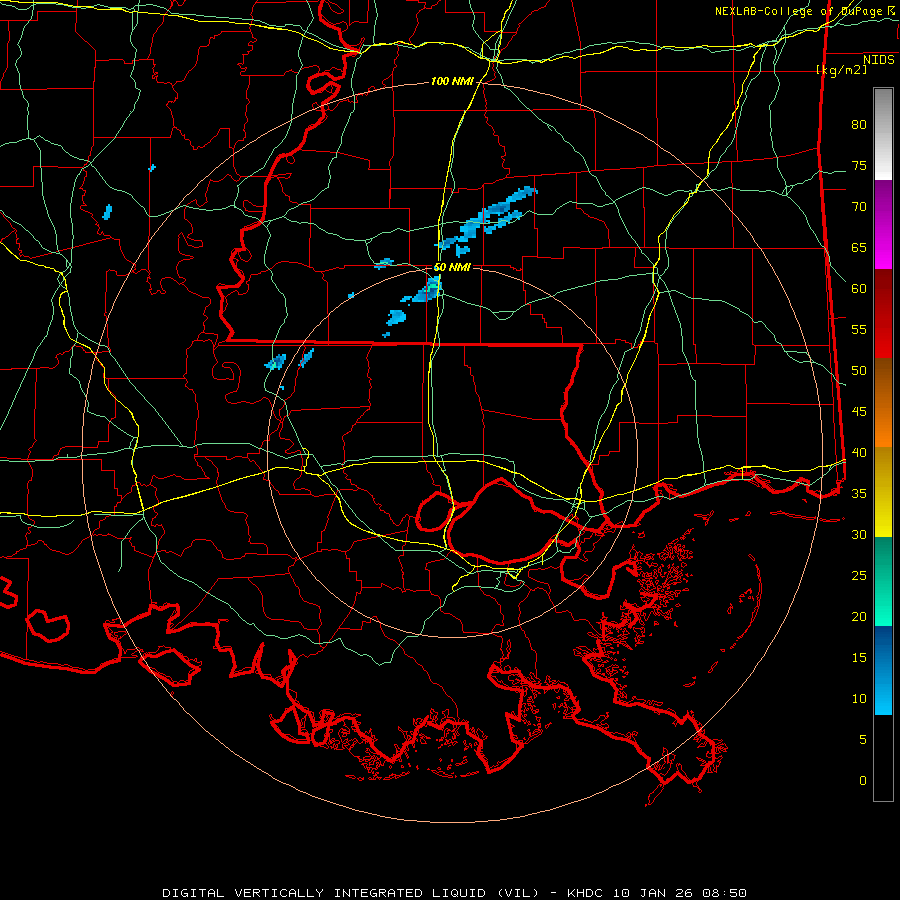Click scale value 75
The image size is (900, 900).
[859, 165]
